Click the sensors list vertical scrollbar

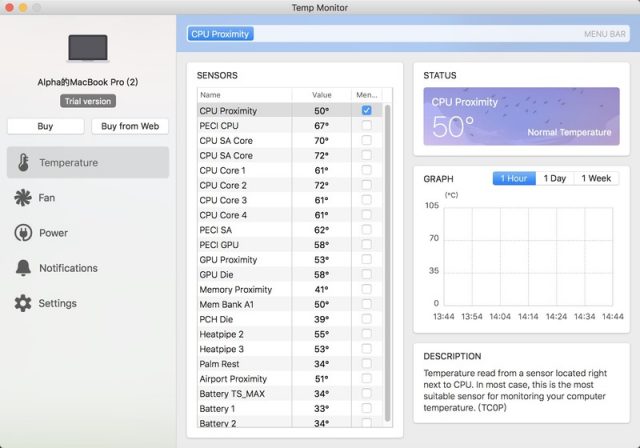pos(387,263)
